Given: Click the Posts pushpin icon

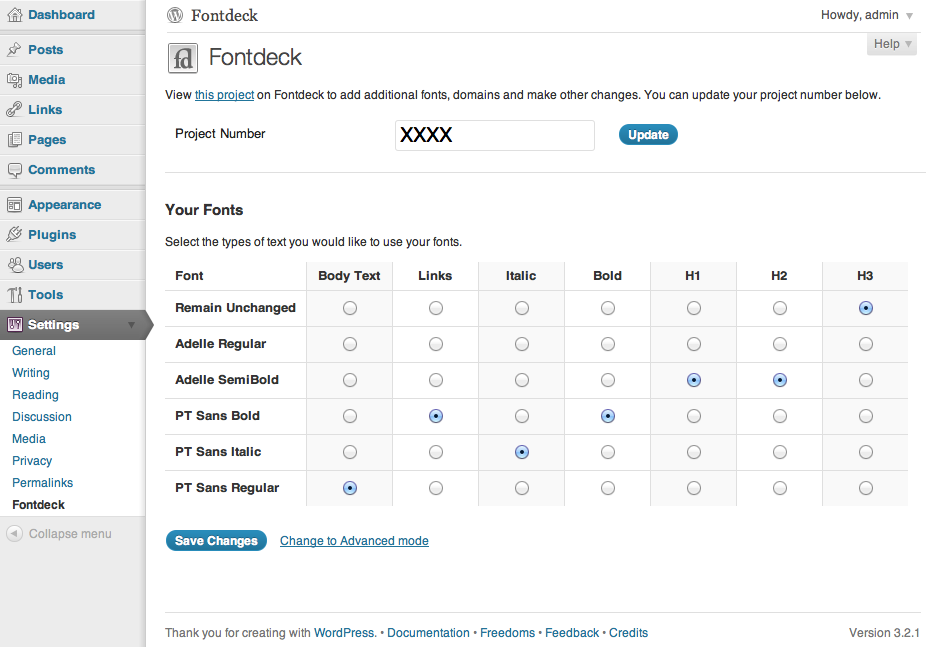Looking at the screenshot, I should (14, 50).
